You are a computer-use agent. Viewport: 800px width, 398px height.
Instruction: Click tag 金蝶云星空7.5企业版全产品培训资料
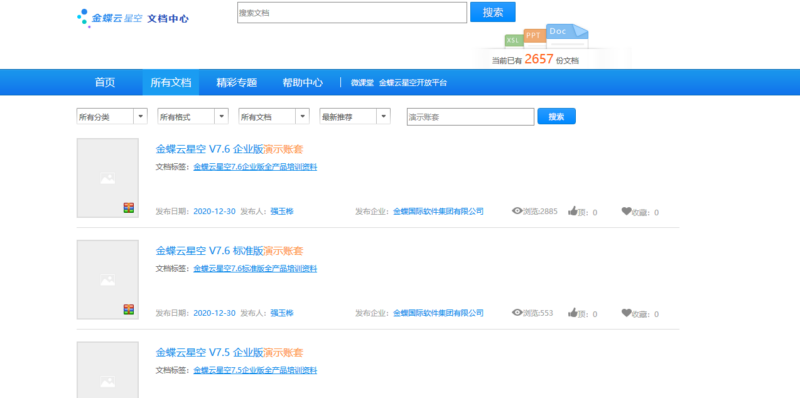pyautogui.click(x=255, y=370)
